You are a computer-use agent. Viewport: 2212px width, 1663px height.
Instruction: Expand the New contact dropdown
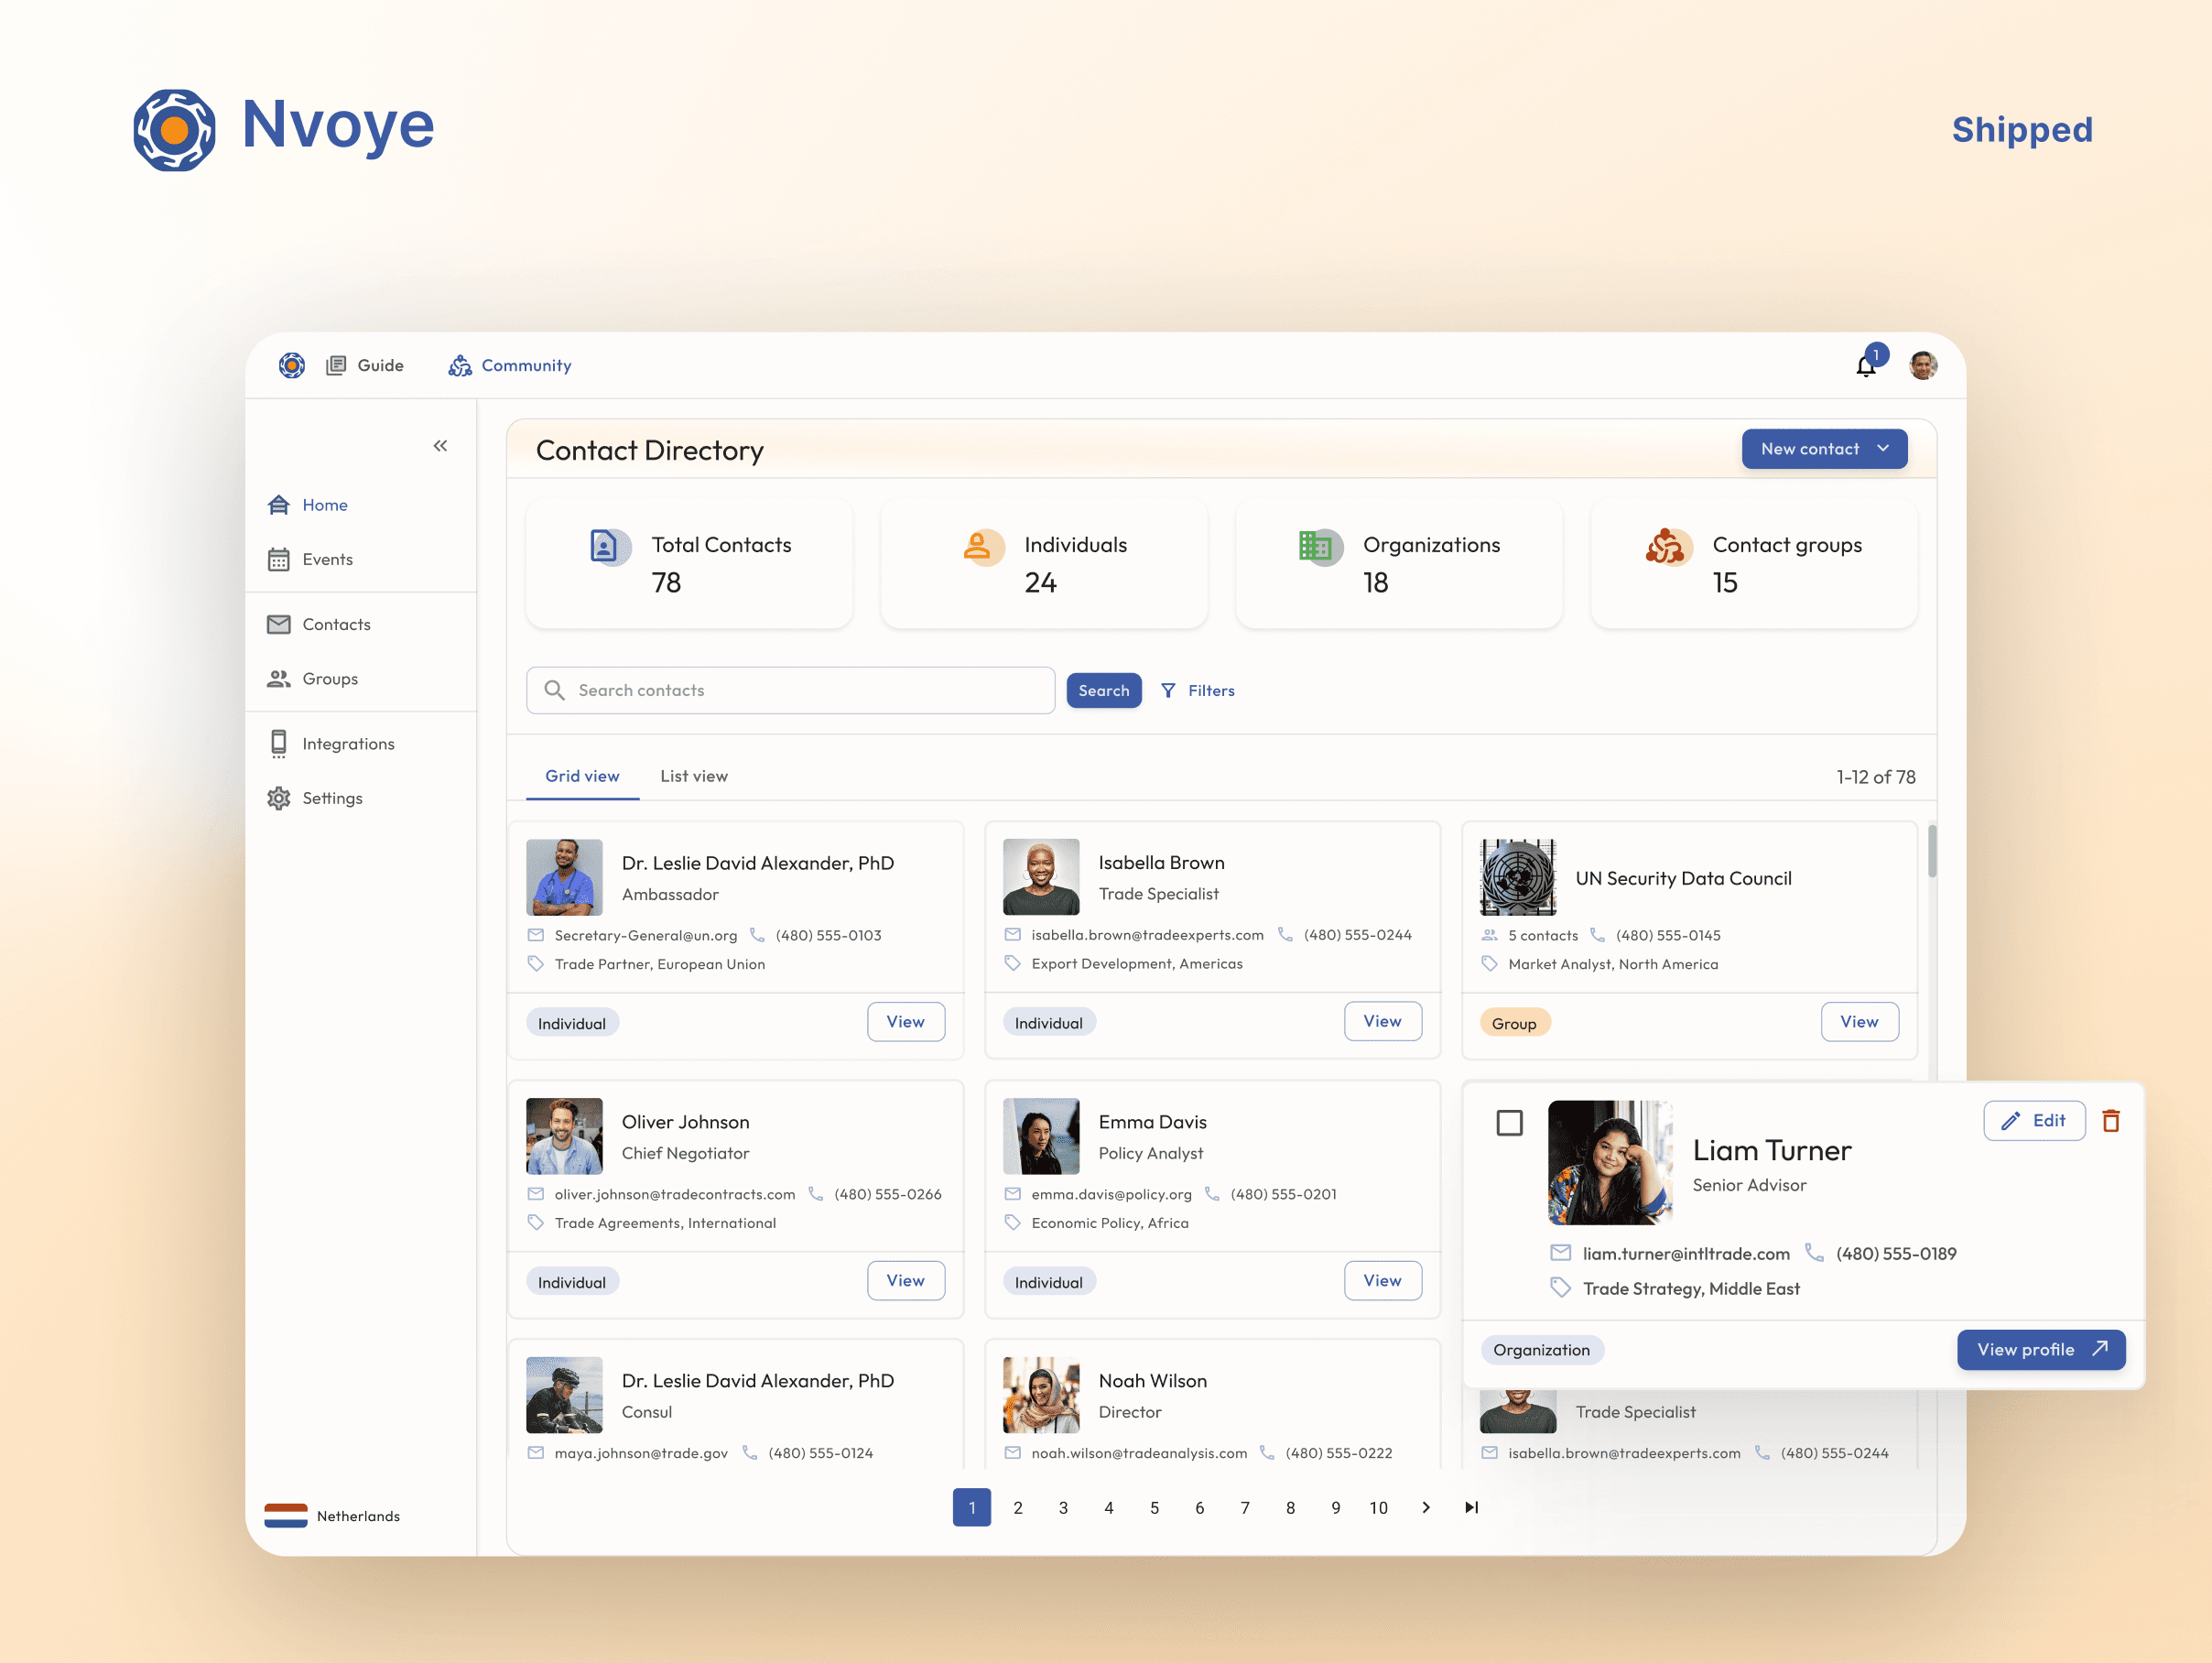tap(1883, 449)
